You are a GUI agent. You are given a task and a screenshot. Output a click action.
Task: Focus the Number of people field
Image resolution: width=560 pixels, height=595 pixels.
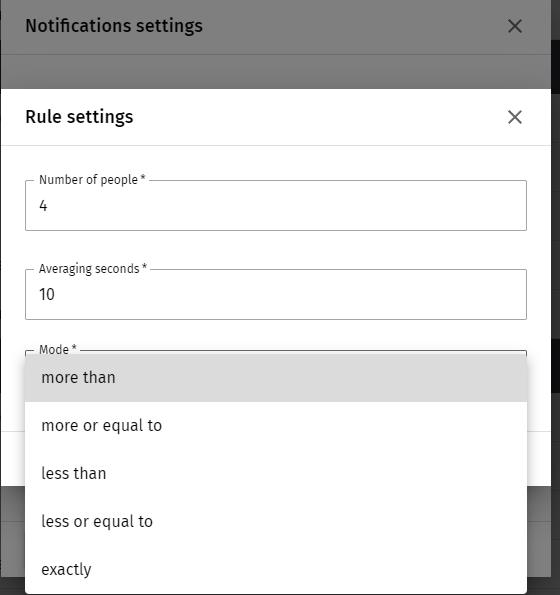pos(276,205)
